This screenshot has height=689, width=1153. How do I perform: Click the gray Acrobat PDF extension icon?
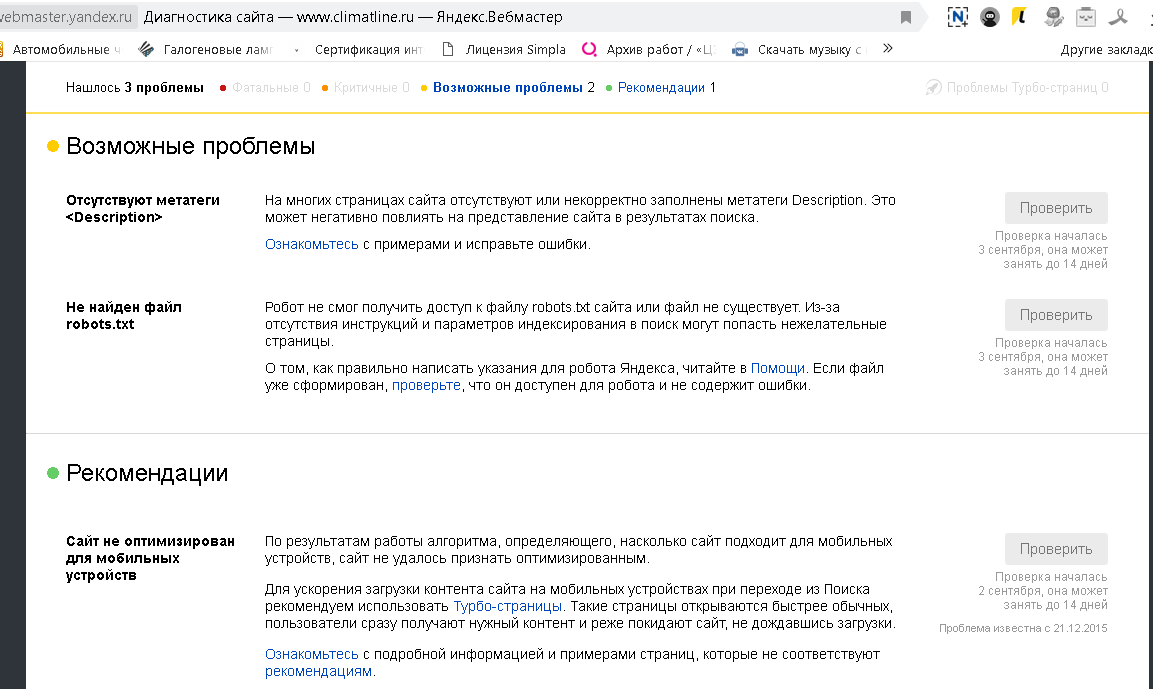[x=1118, y=17]
